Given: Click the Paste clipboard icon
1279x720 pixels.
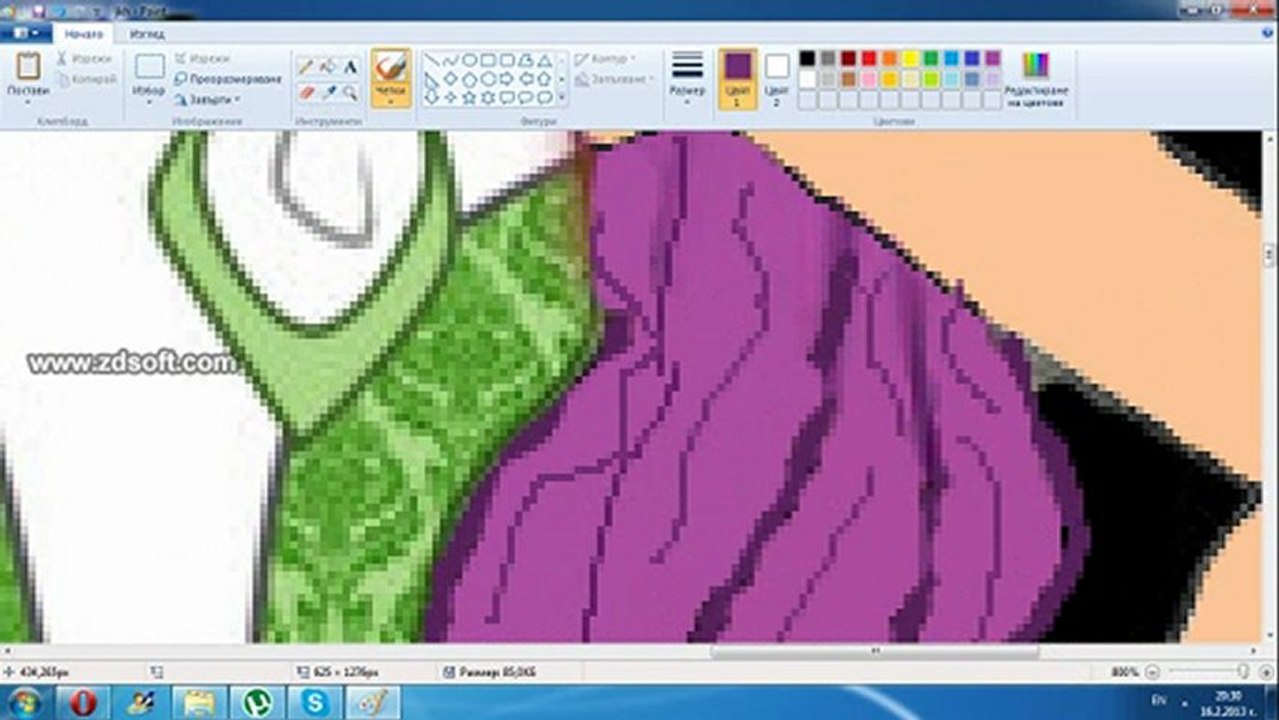Looking at the screenshot, I should (28, 66).
